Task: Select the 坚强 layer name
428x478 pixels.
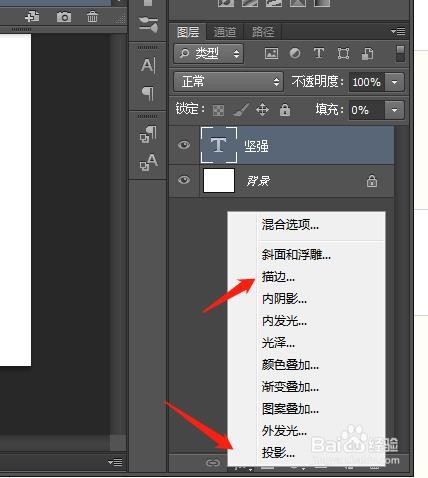Action: pyautogui.click(x=256, y=146)
